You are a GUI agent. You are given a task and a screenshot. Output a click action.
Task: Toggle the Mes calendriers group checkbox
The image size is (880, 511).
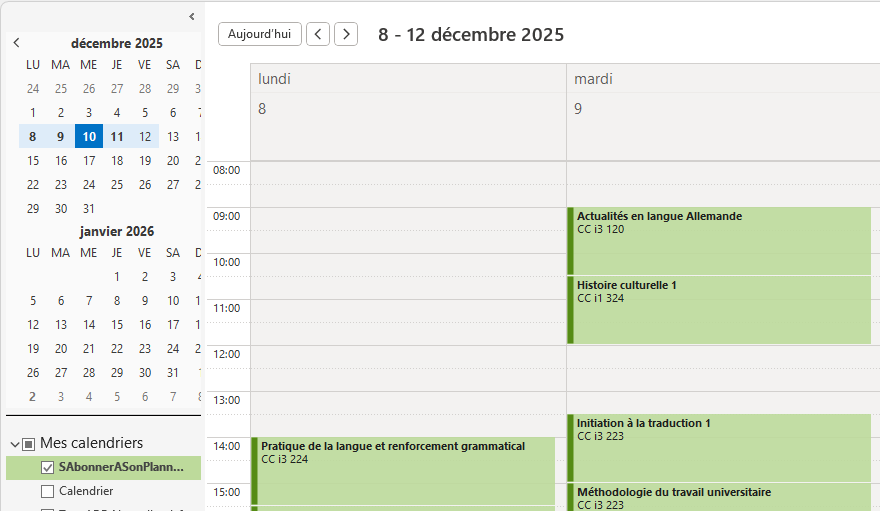click(29, 443)
